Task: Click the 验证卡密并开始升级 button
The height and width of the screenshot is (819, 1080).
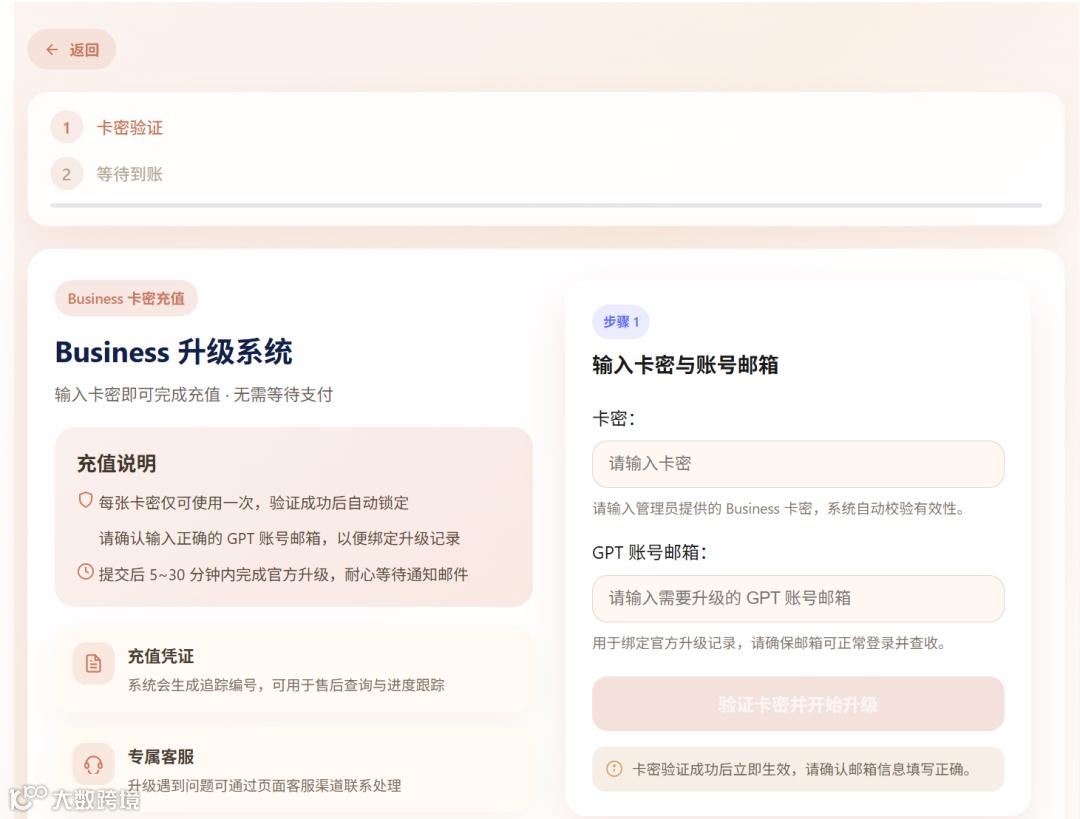Action: point(798,704)
